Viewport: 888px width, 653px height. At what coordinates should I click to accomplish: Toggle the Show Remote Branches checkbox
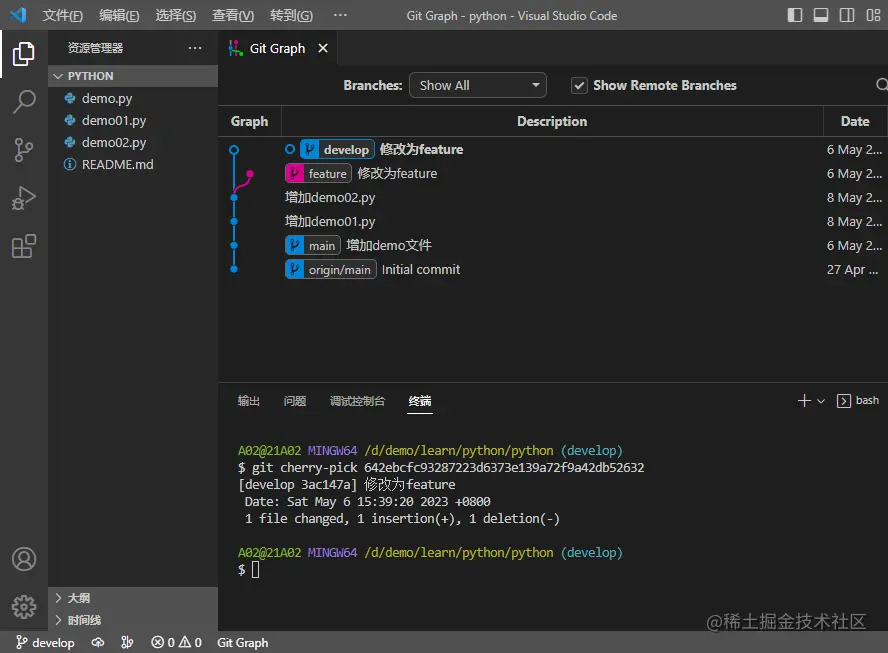click(x=579, y=86)
